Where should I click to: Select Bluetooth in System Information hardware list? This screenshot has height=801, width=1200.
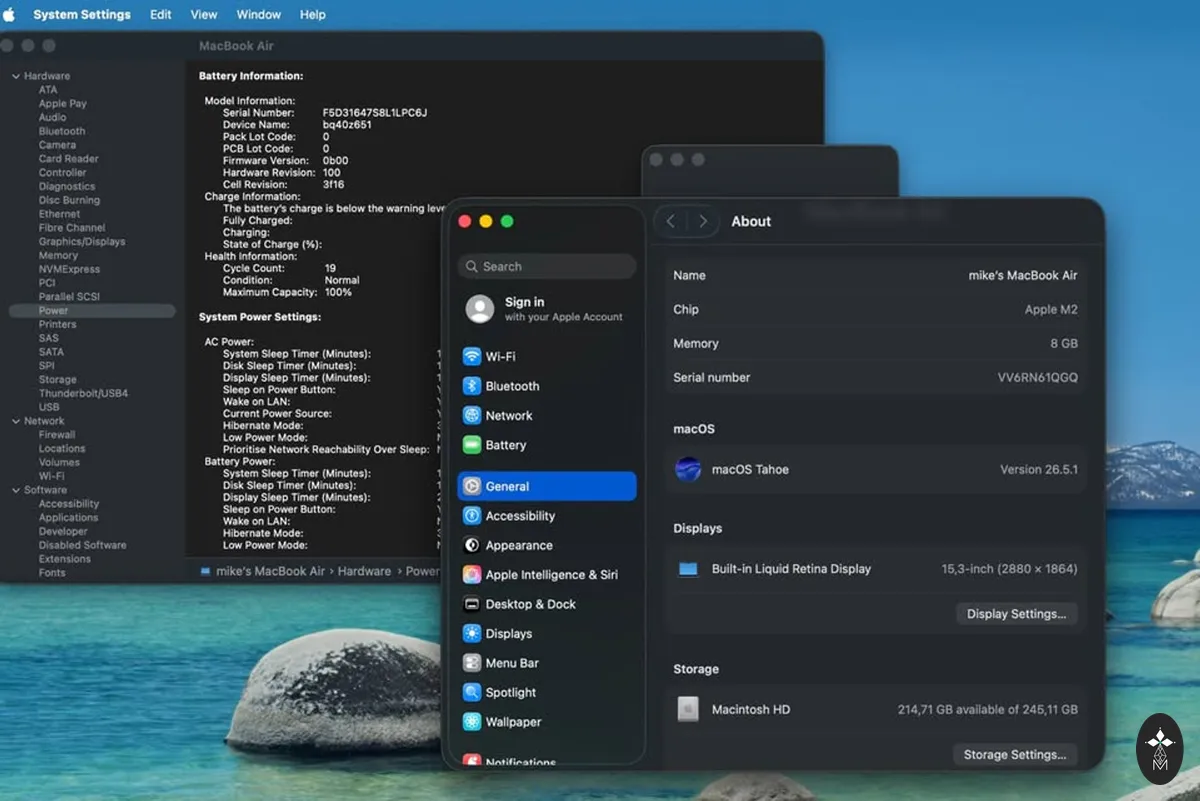click(x=62, y=131)
